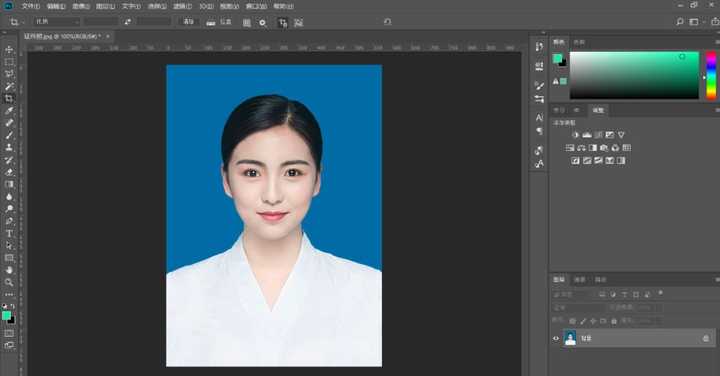Select the Healing Brush tool
This screenshot has width=720, height=376.
9,123
